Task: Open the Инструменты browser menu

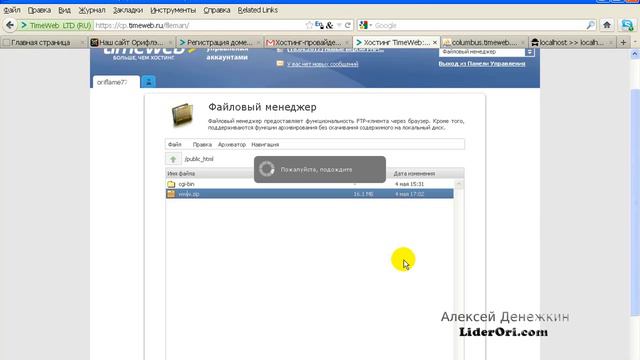Action: 173,10
